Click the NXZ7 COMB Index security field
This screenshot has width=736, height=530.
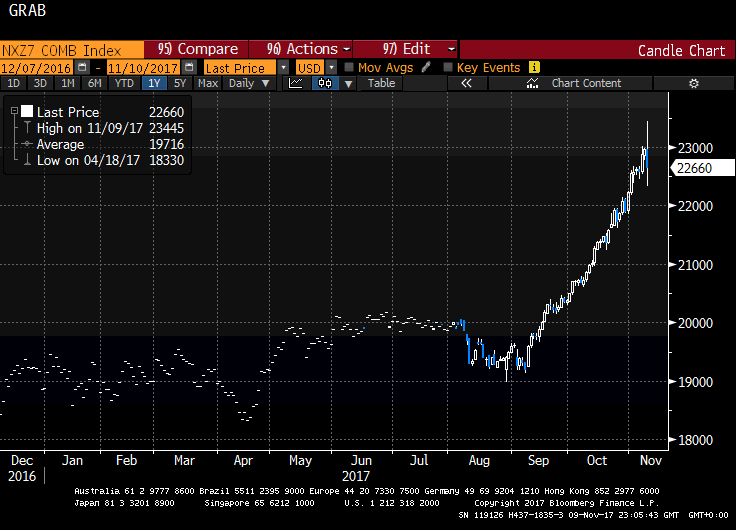[x=72, y=50]
